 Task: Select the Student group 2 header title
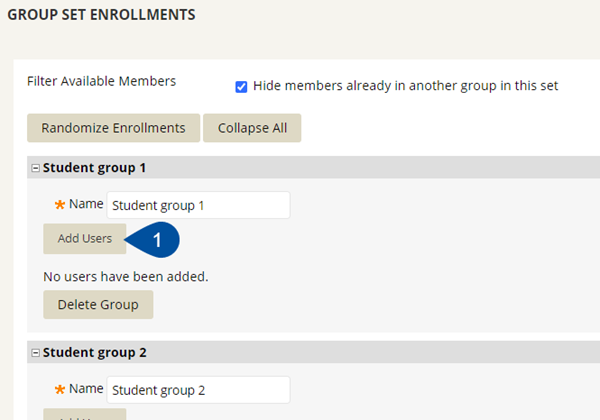tap(95, 352)
